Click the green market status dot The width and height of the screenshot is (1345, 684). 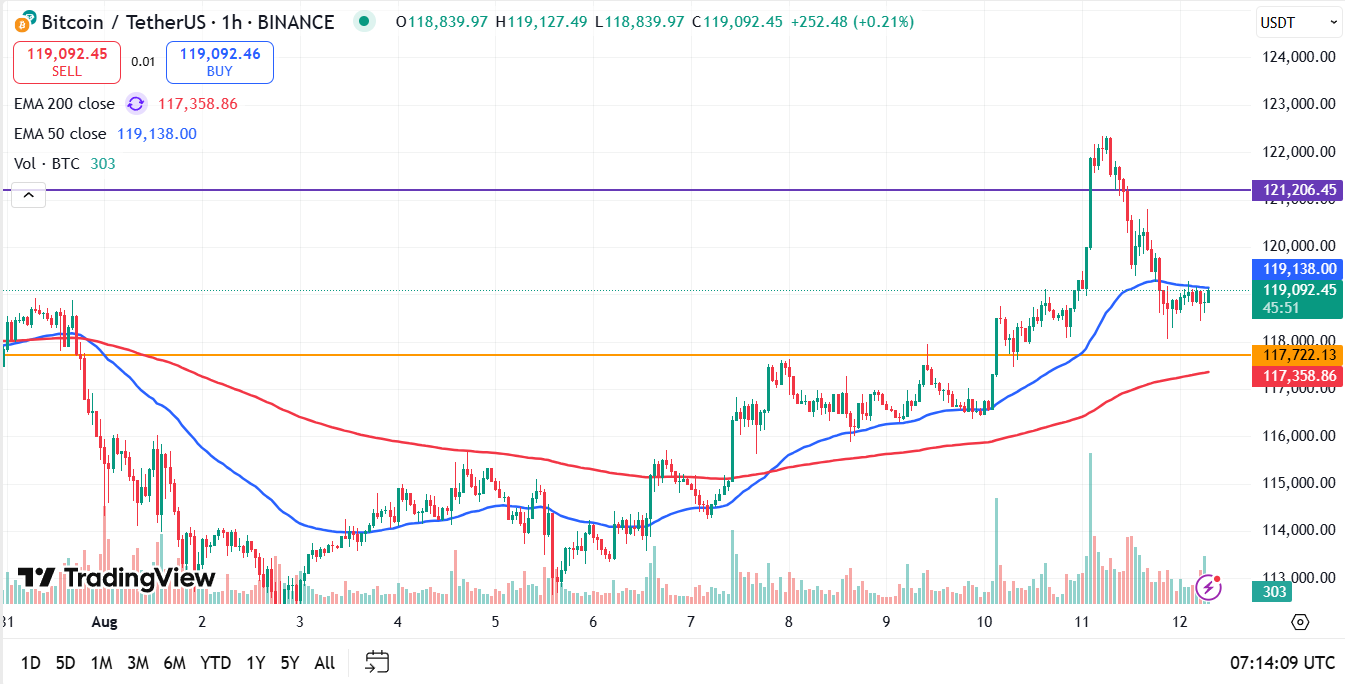pos(365,21)
